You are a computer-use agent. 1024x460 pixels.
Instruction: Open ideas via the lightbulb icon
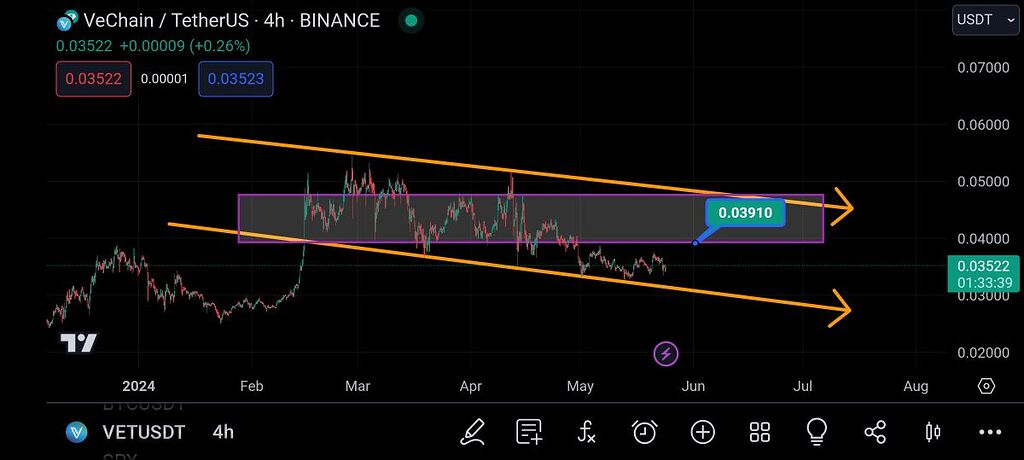817,432
